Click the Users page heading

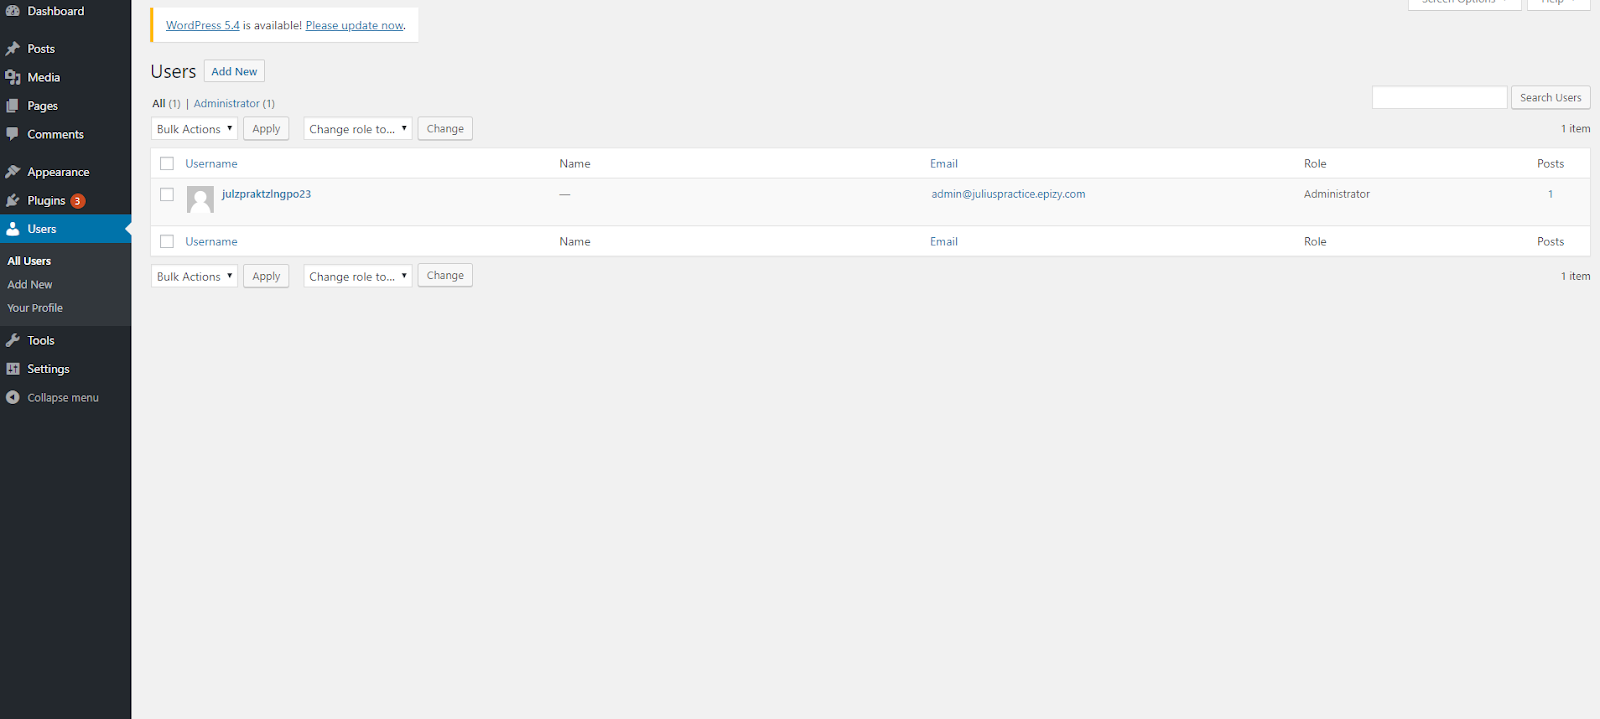173,71
